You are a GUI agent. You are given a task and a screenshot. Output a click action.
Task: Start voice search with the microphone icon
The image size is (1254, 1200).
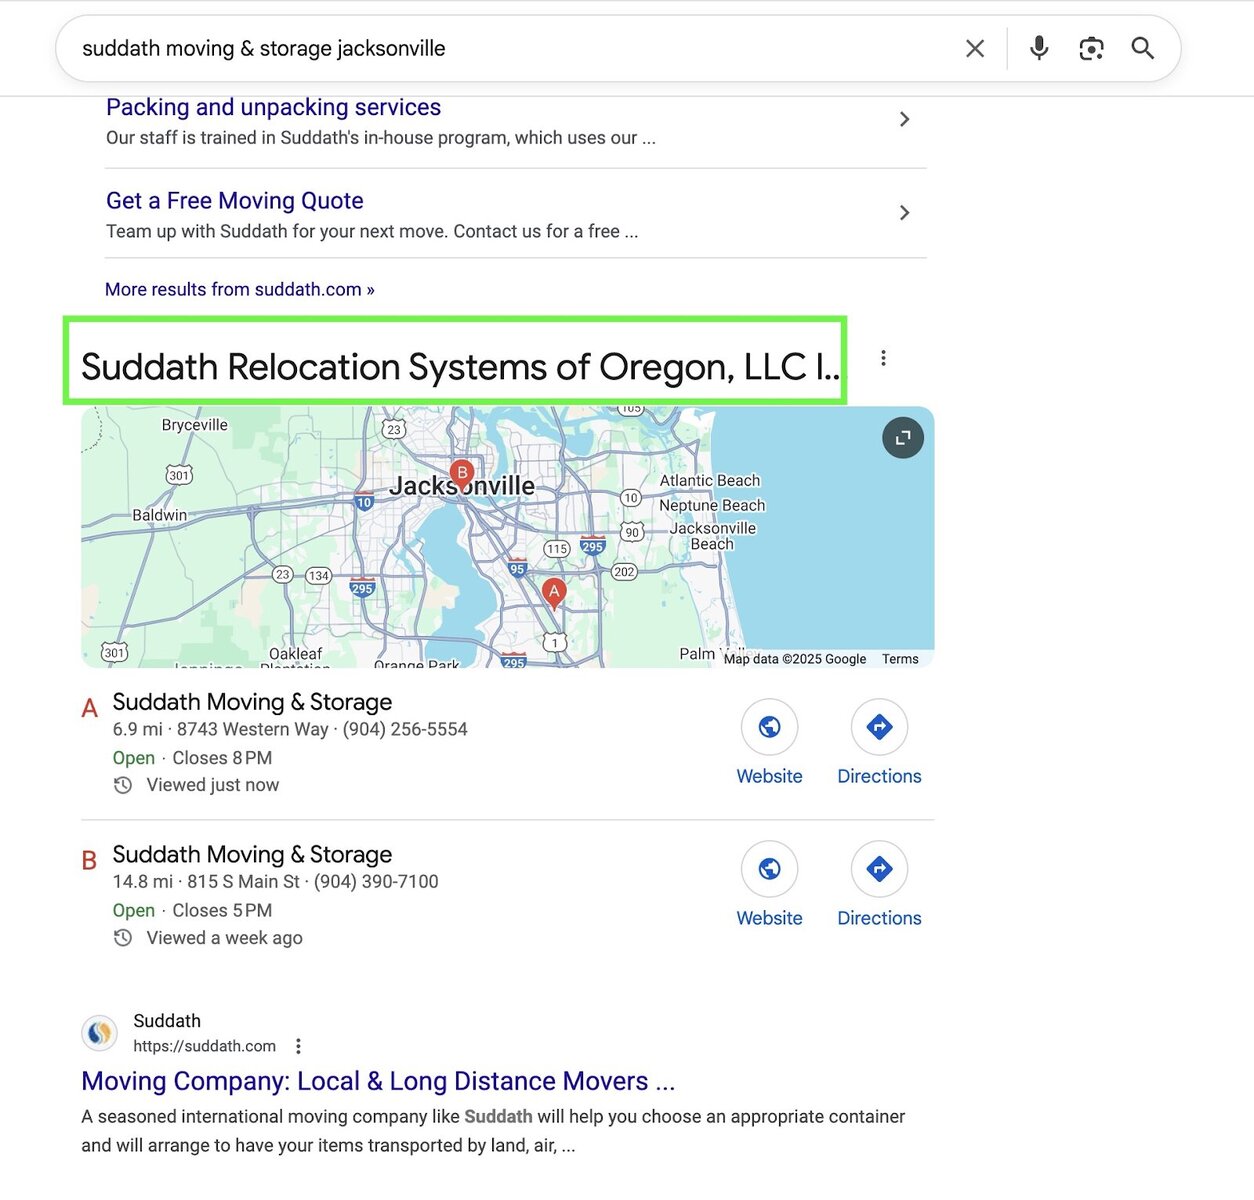coord(1039,48)
